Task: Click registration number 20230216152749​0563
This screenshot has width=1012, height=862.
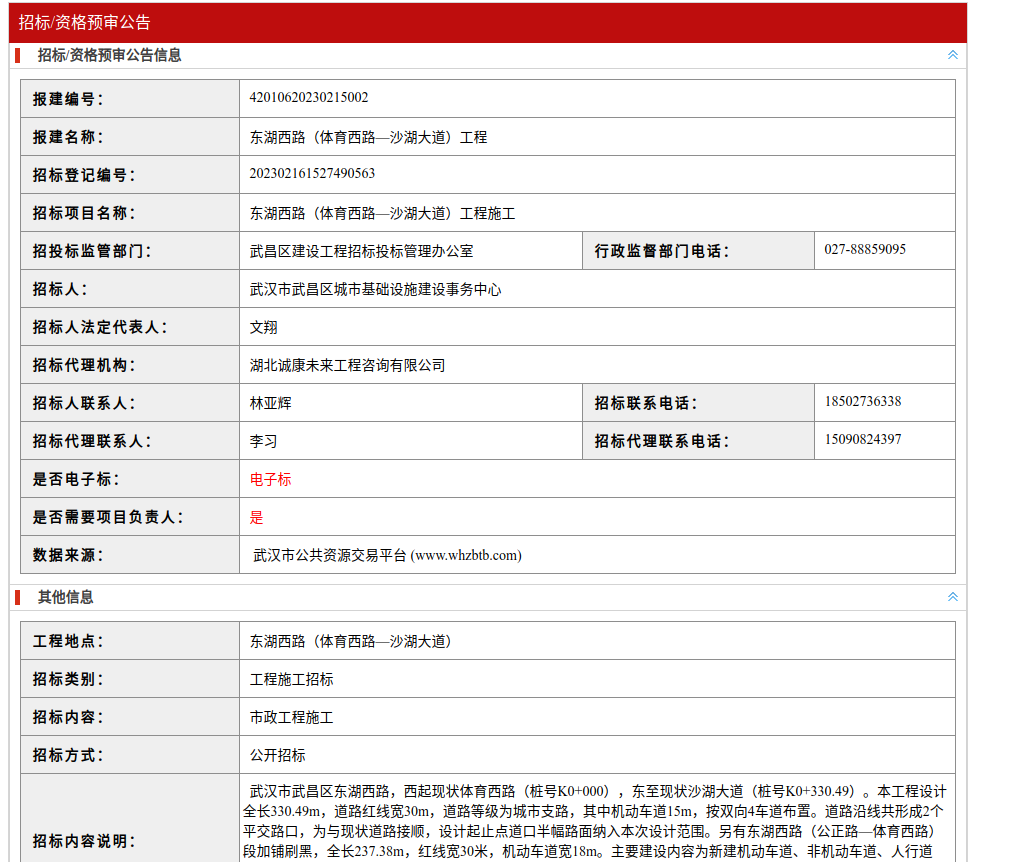Action: (x=312, y=174)
